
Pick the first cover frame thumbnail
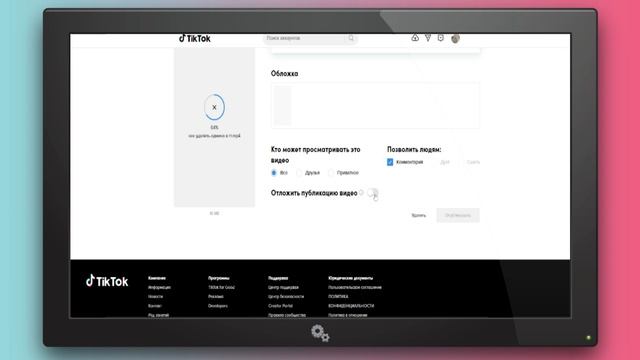coord(282,105)
